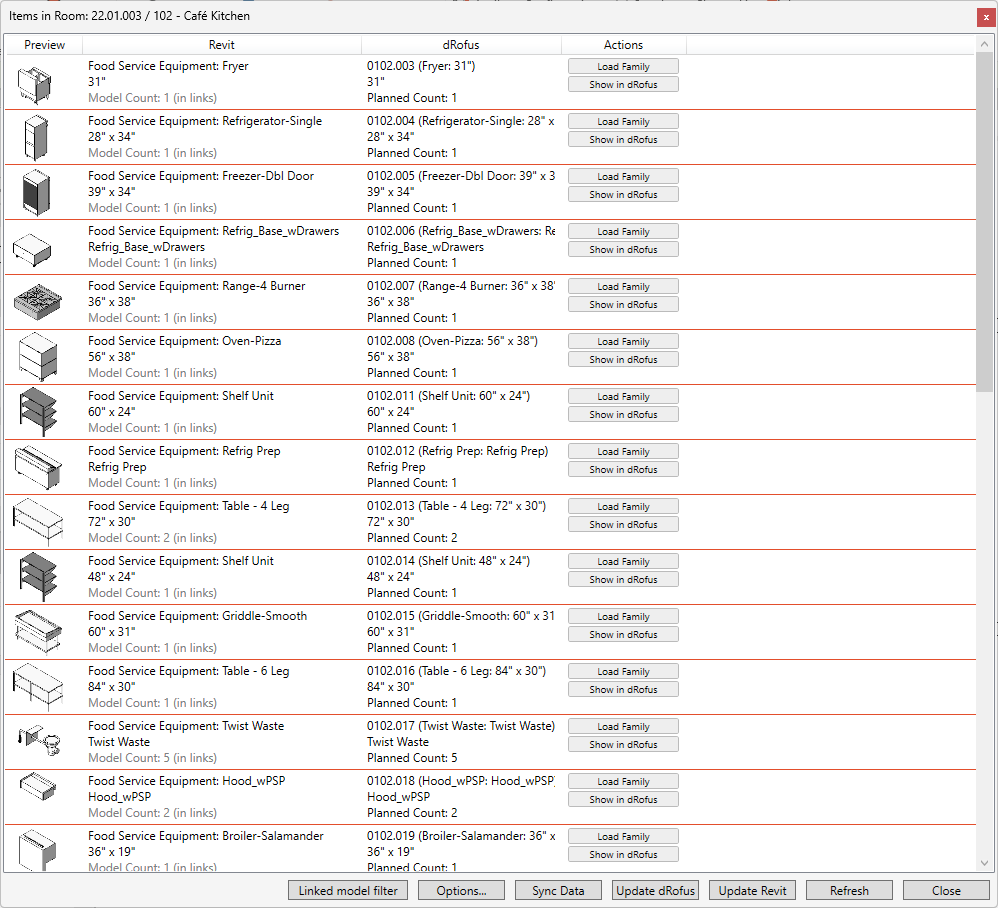Load Family for Refrig Prep row
Screen dimensions: 998x908
(x=623, y=452)
